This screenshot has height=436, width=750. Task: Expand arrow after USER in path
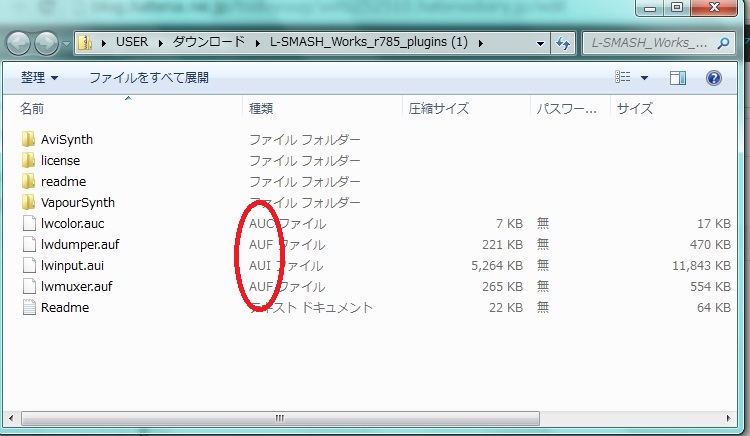point(161,43)
